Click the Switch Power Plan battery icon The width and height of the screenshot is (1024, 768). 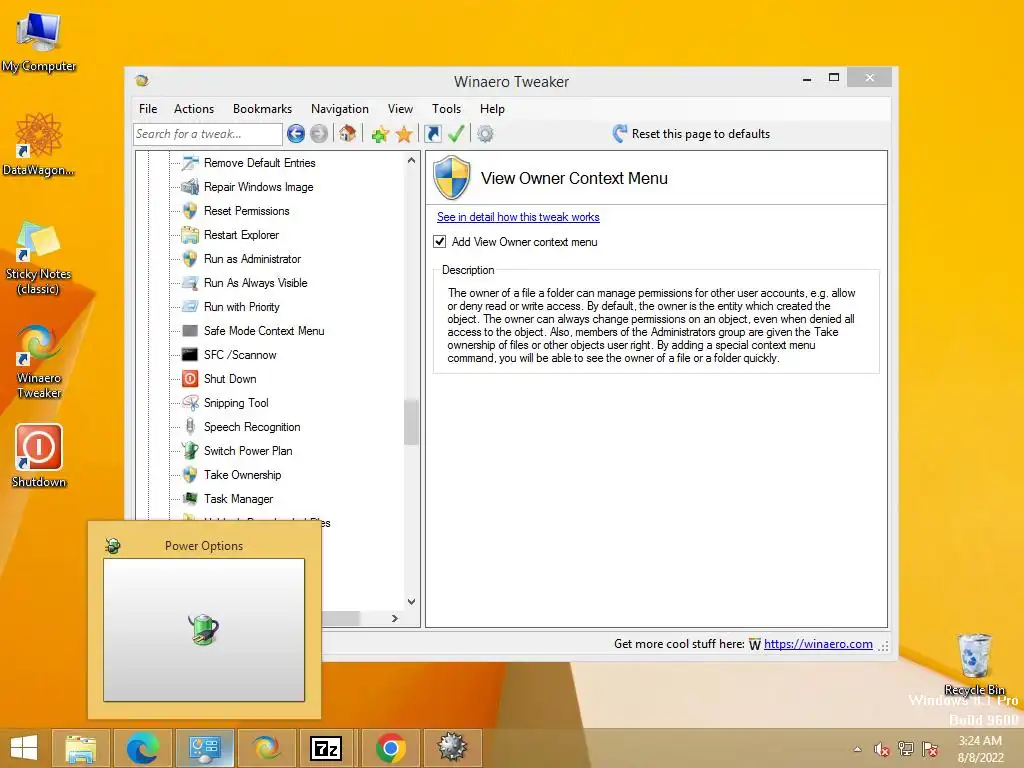pos(190,451)
